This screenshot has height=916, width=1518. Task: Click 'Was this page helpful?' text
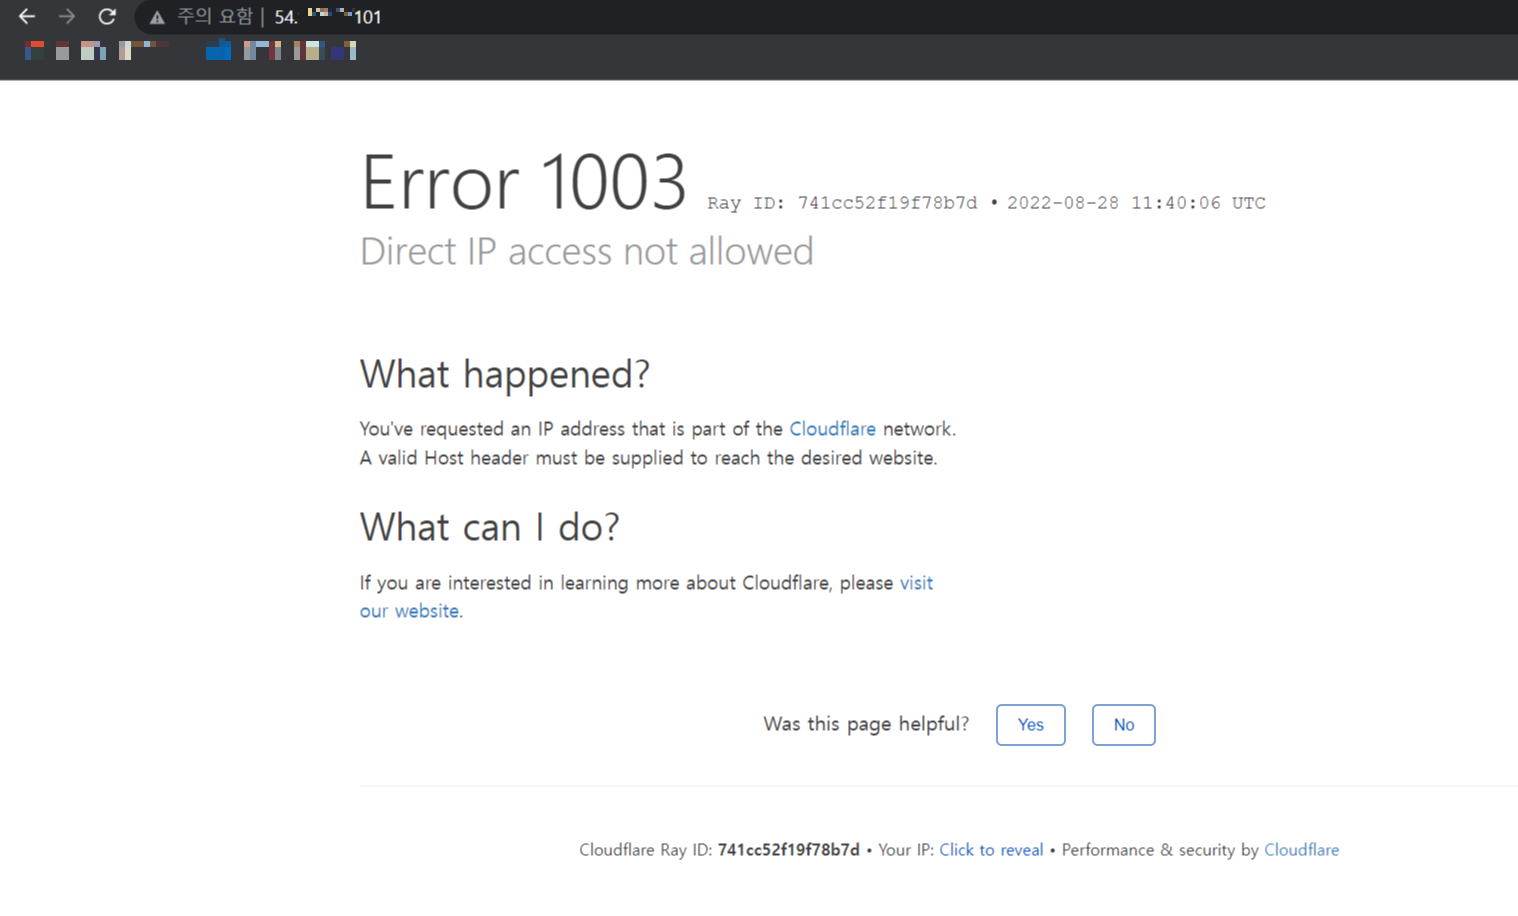click(x=866, y=724)
